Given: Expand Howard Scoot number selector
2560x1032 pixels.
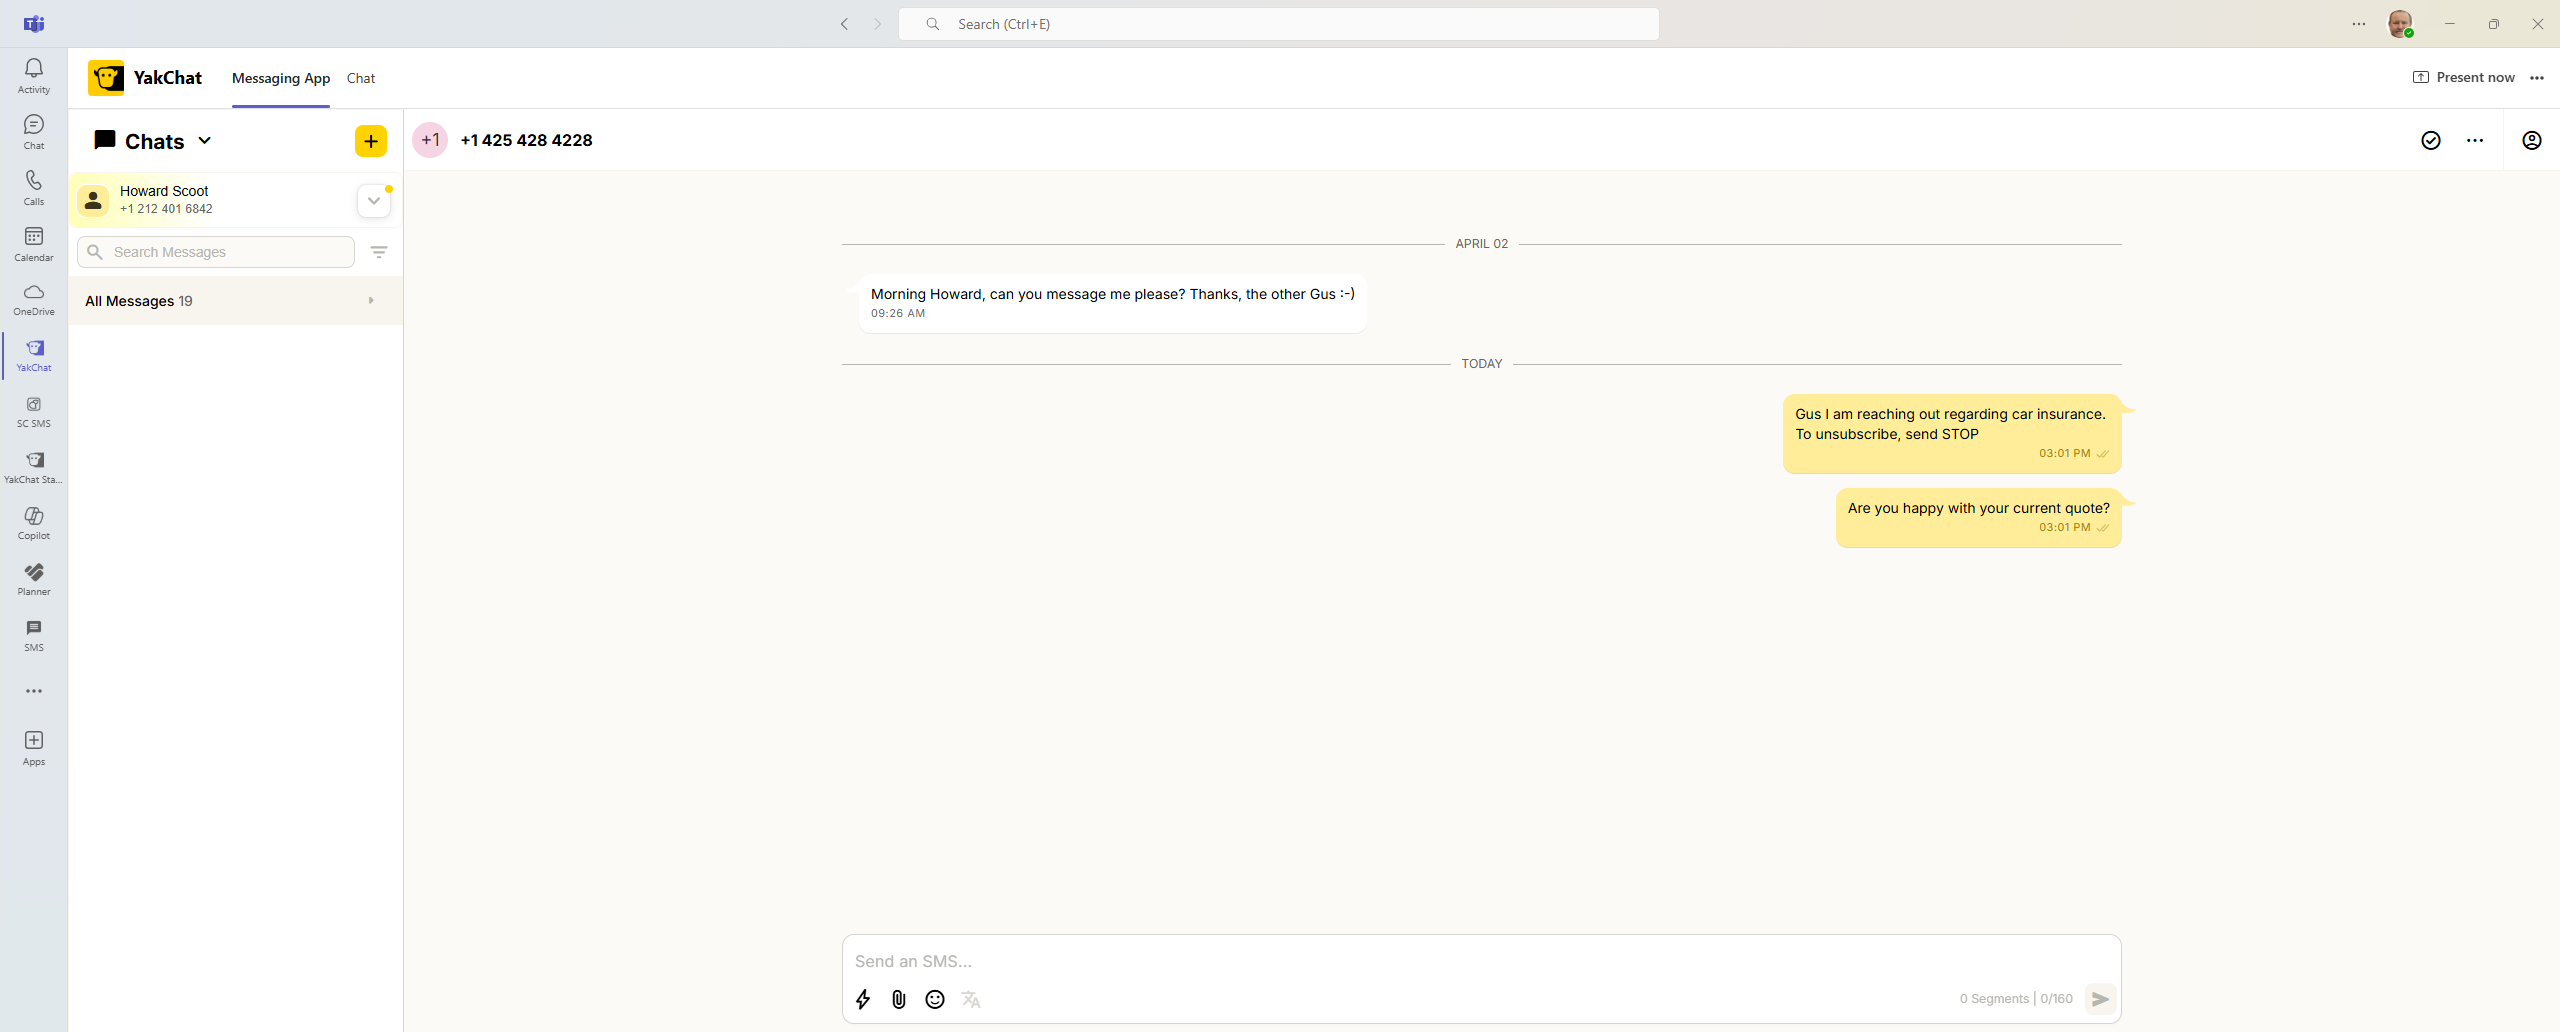Looking at the screenshot, I should 373,201.
